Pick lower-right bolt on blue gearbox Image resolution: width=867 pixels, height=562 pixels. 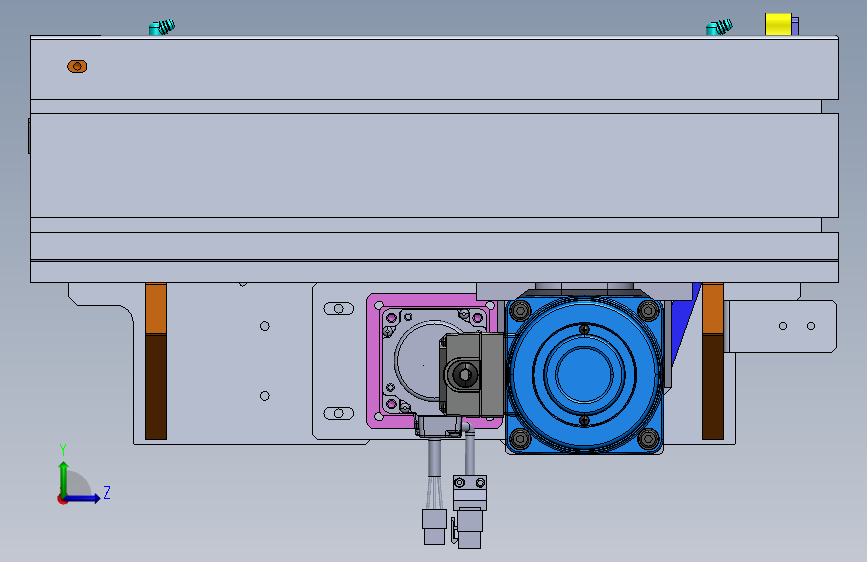click(648, 439)
